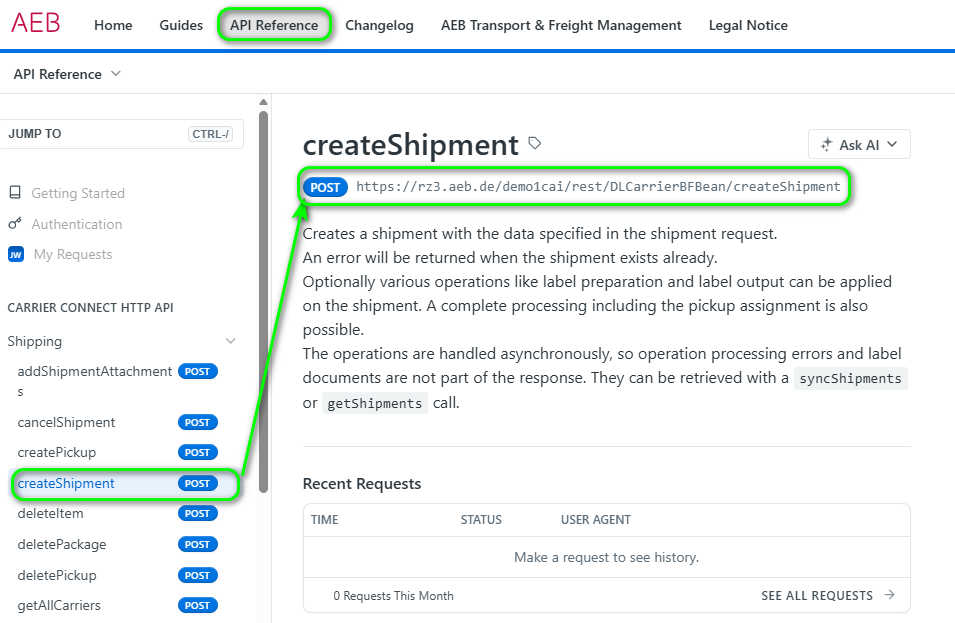This screenshot has height=623, width=955.
Task: Click the JW My Requests icon
Action: (16, 254)
